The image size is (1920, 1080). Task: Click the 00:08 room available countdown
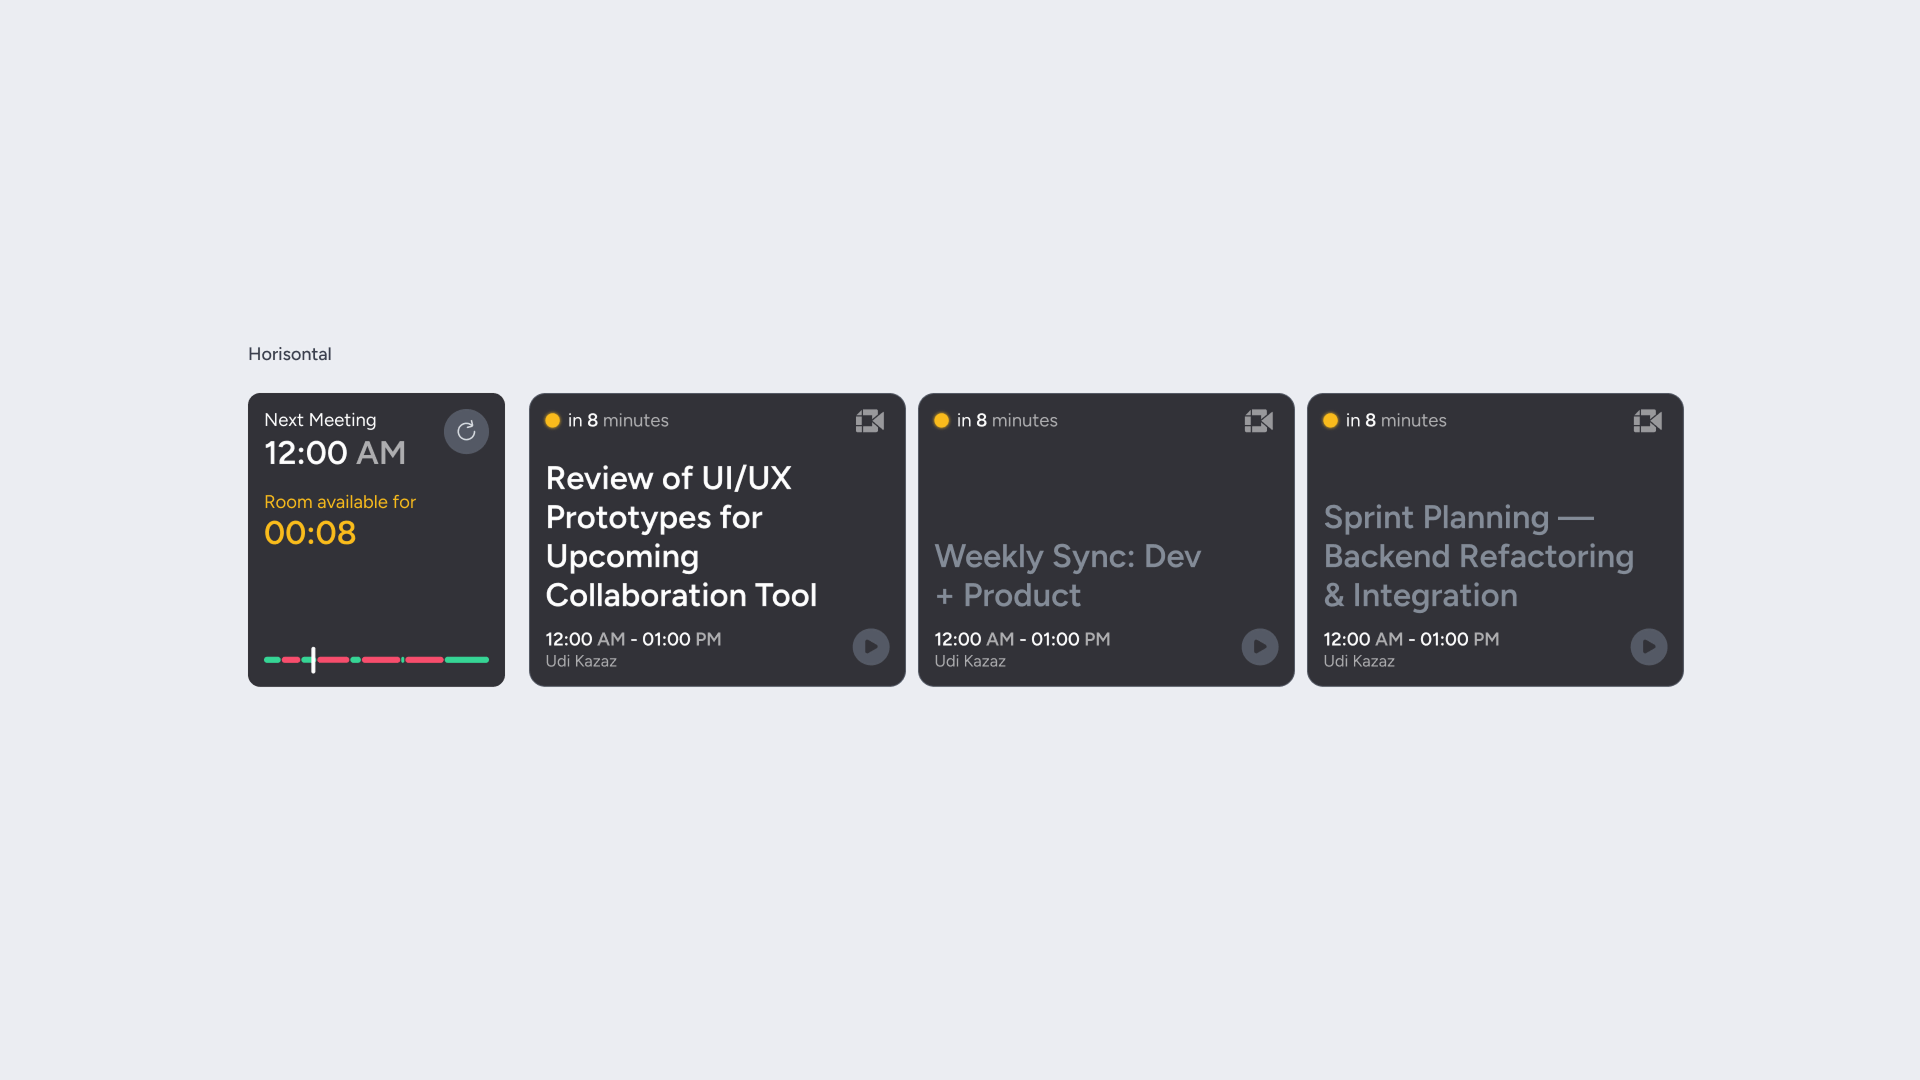pos(310,533)
